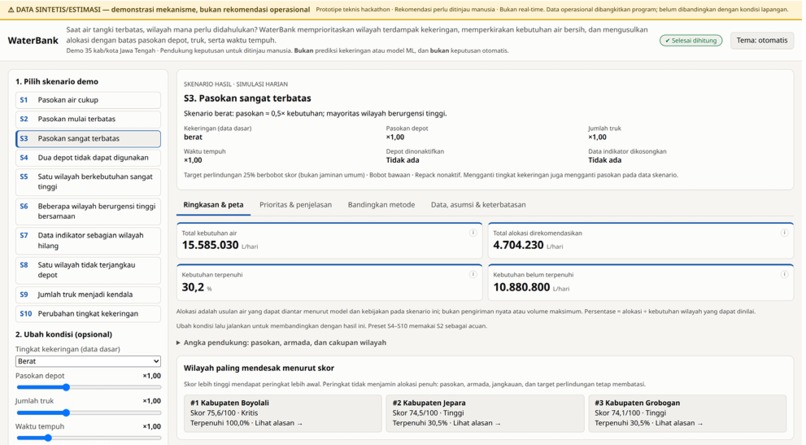Adjust the Waktu tempuh slider
This screenshot has height=445, width=806.
coord(88,438)
